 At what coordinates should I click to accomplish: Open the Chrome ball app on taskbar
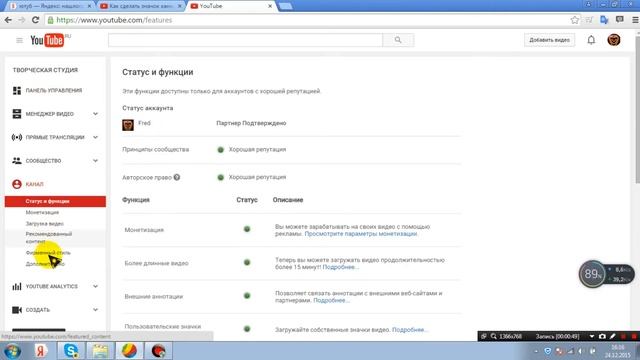(x=129, y=351)
